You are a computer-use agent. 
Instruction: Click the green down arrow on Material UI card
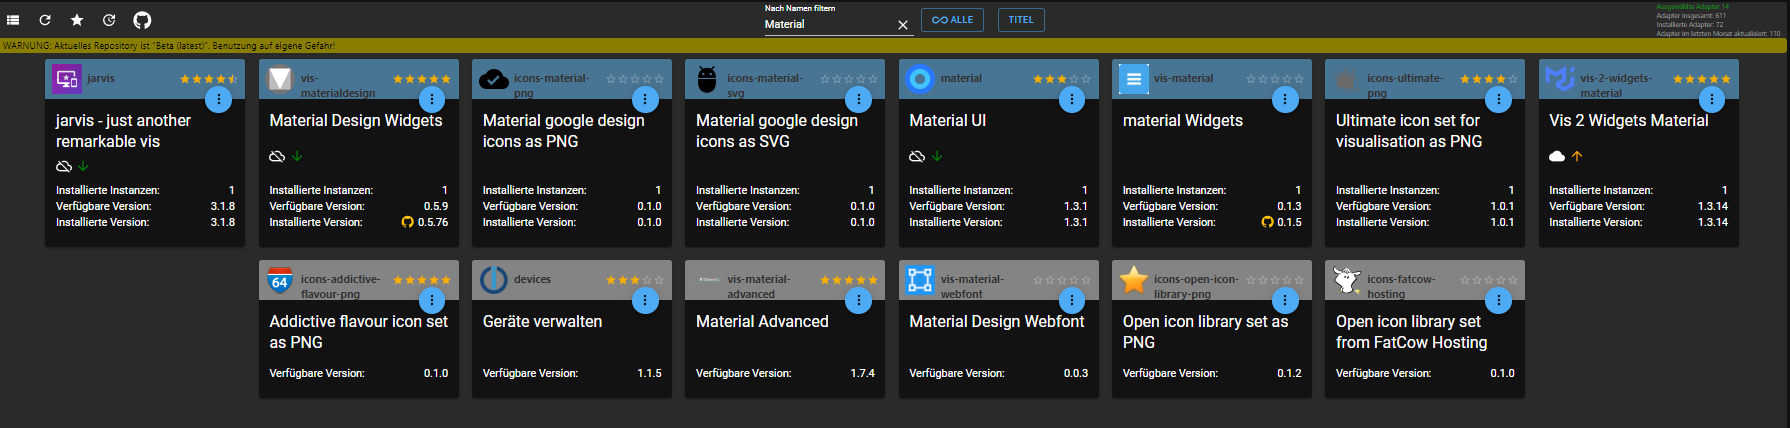click(937, 156)
